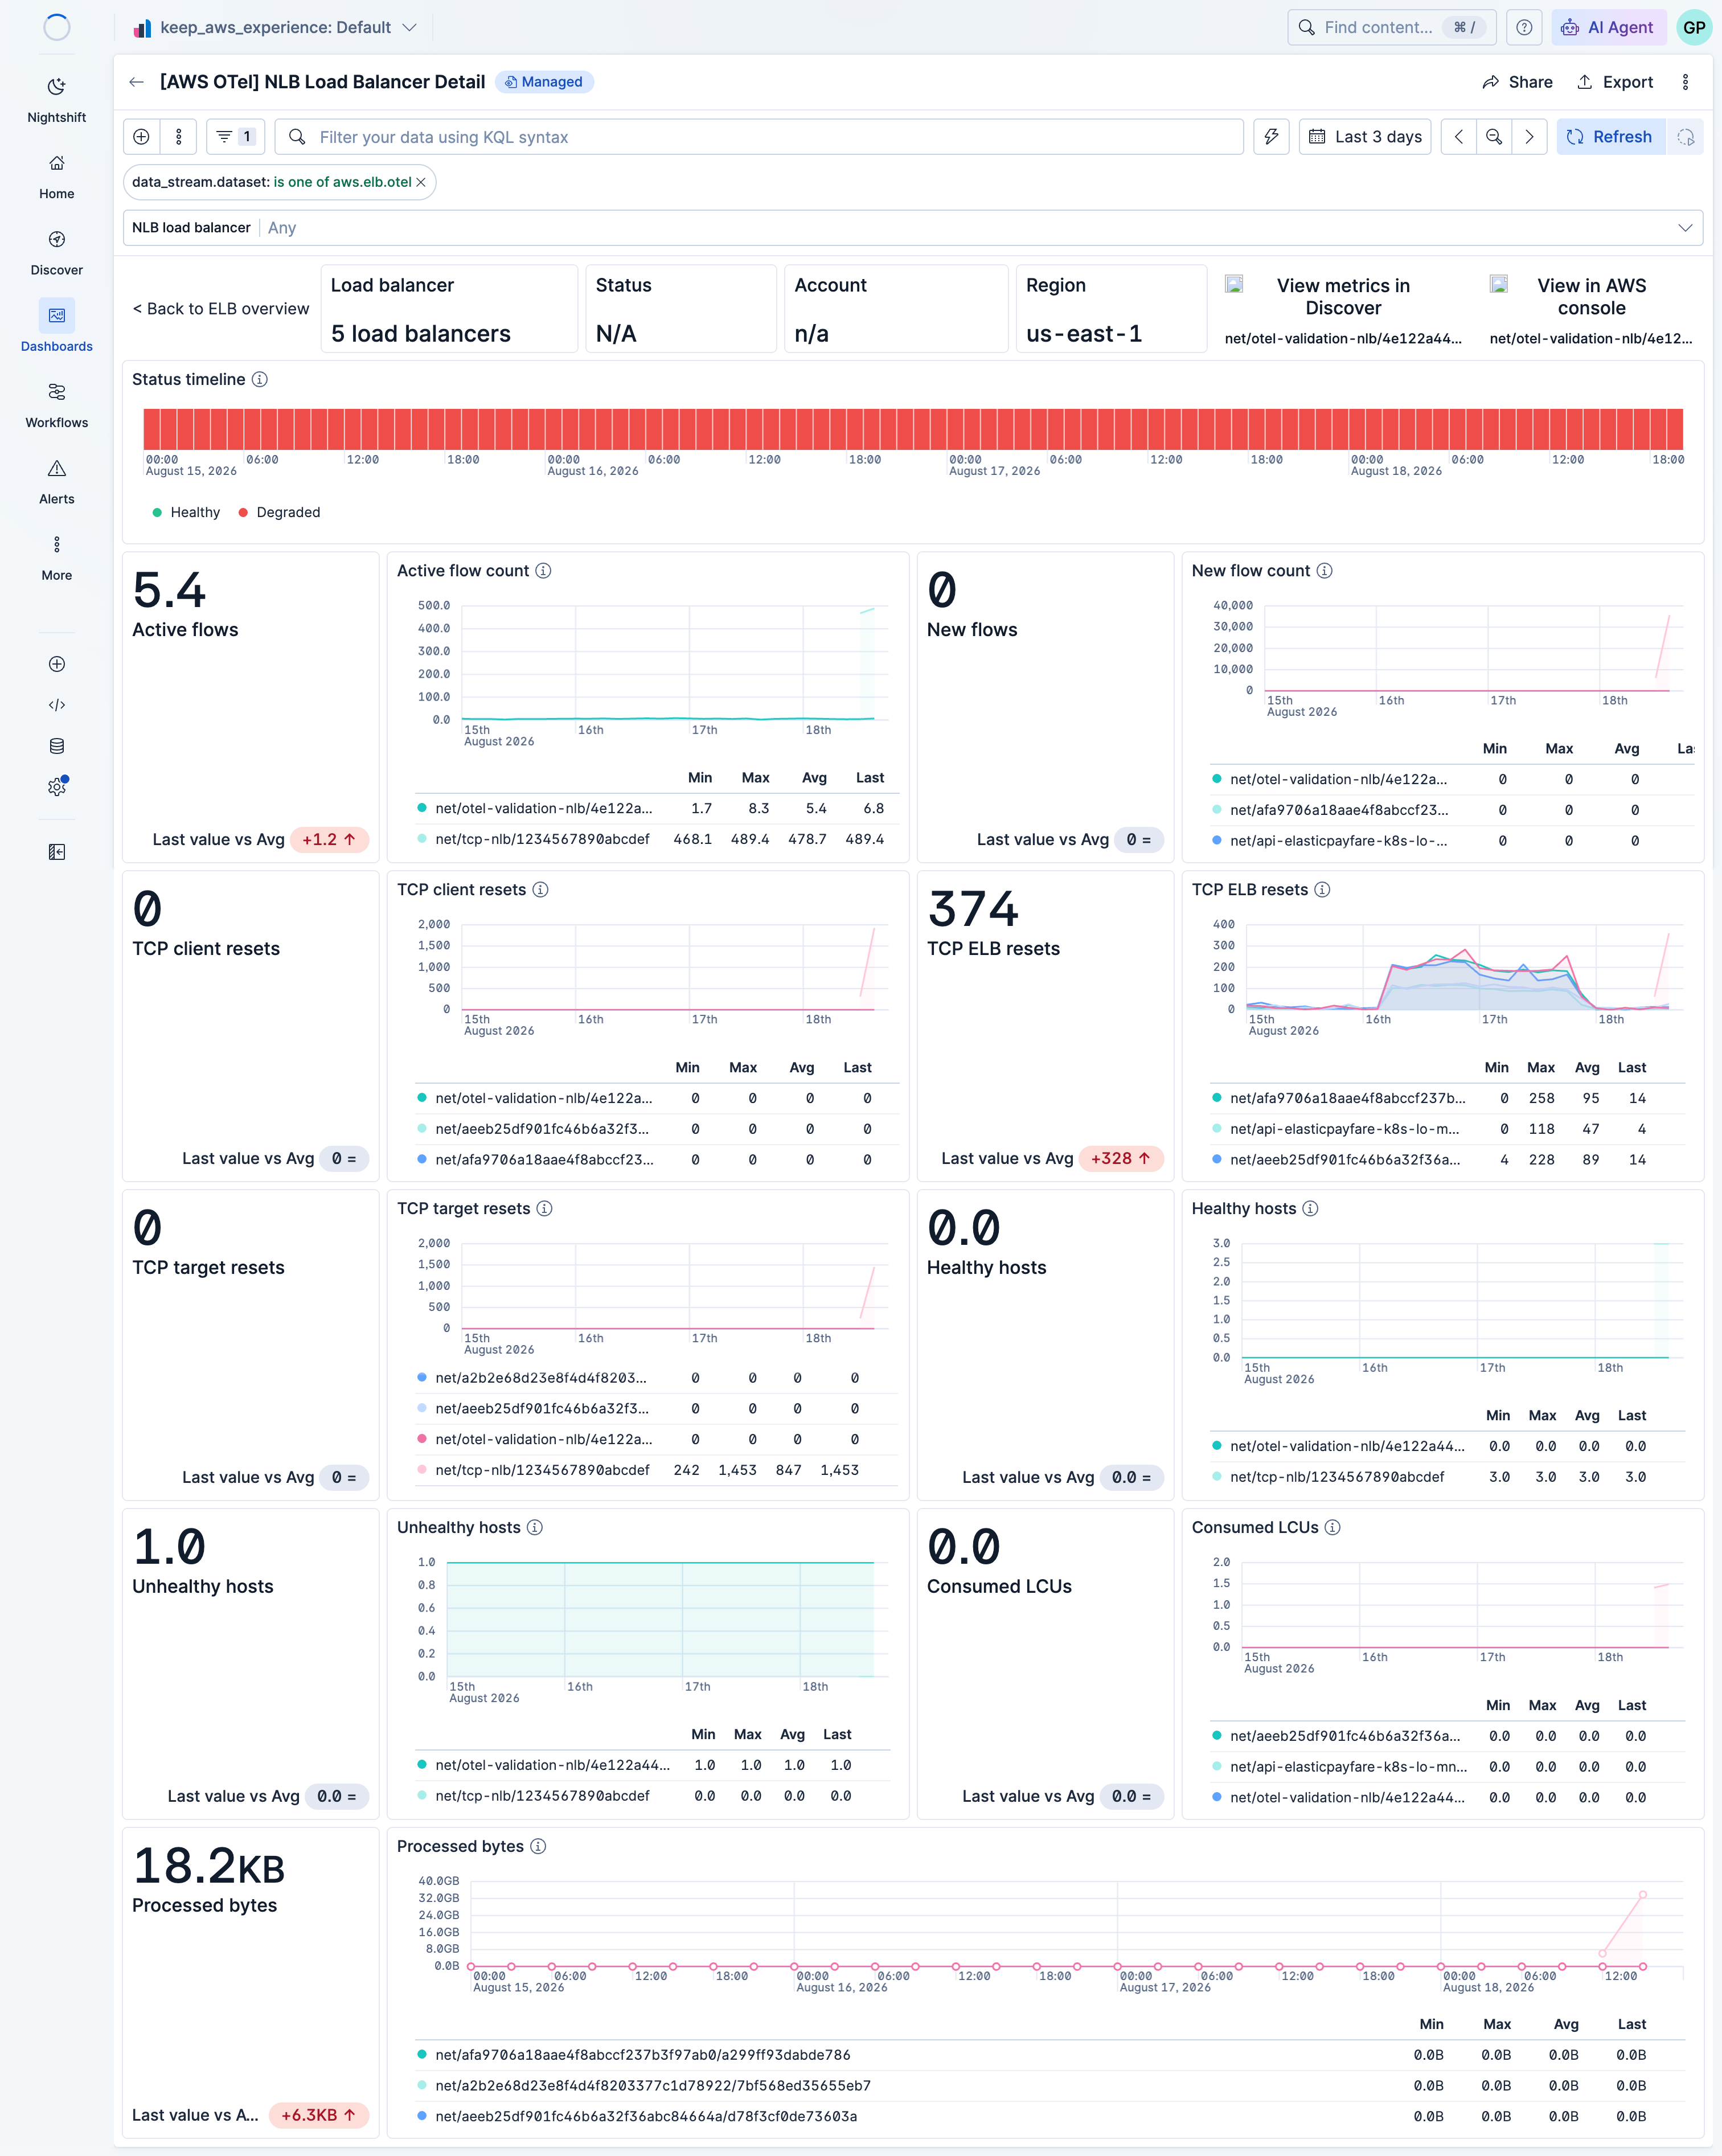The image size is (1722, 2156).
Task: Open the filter count menu
Action: tap(235, 137)
